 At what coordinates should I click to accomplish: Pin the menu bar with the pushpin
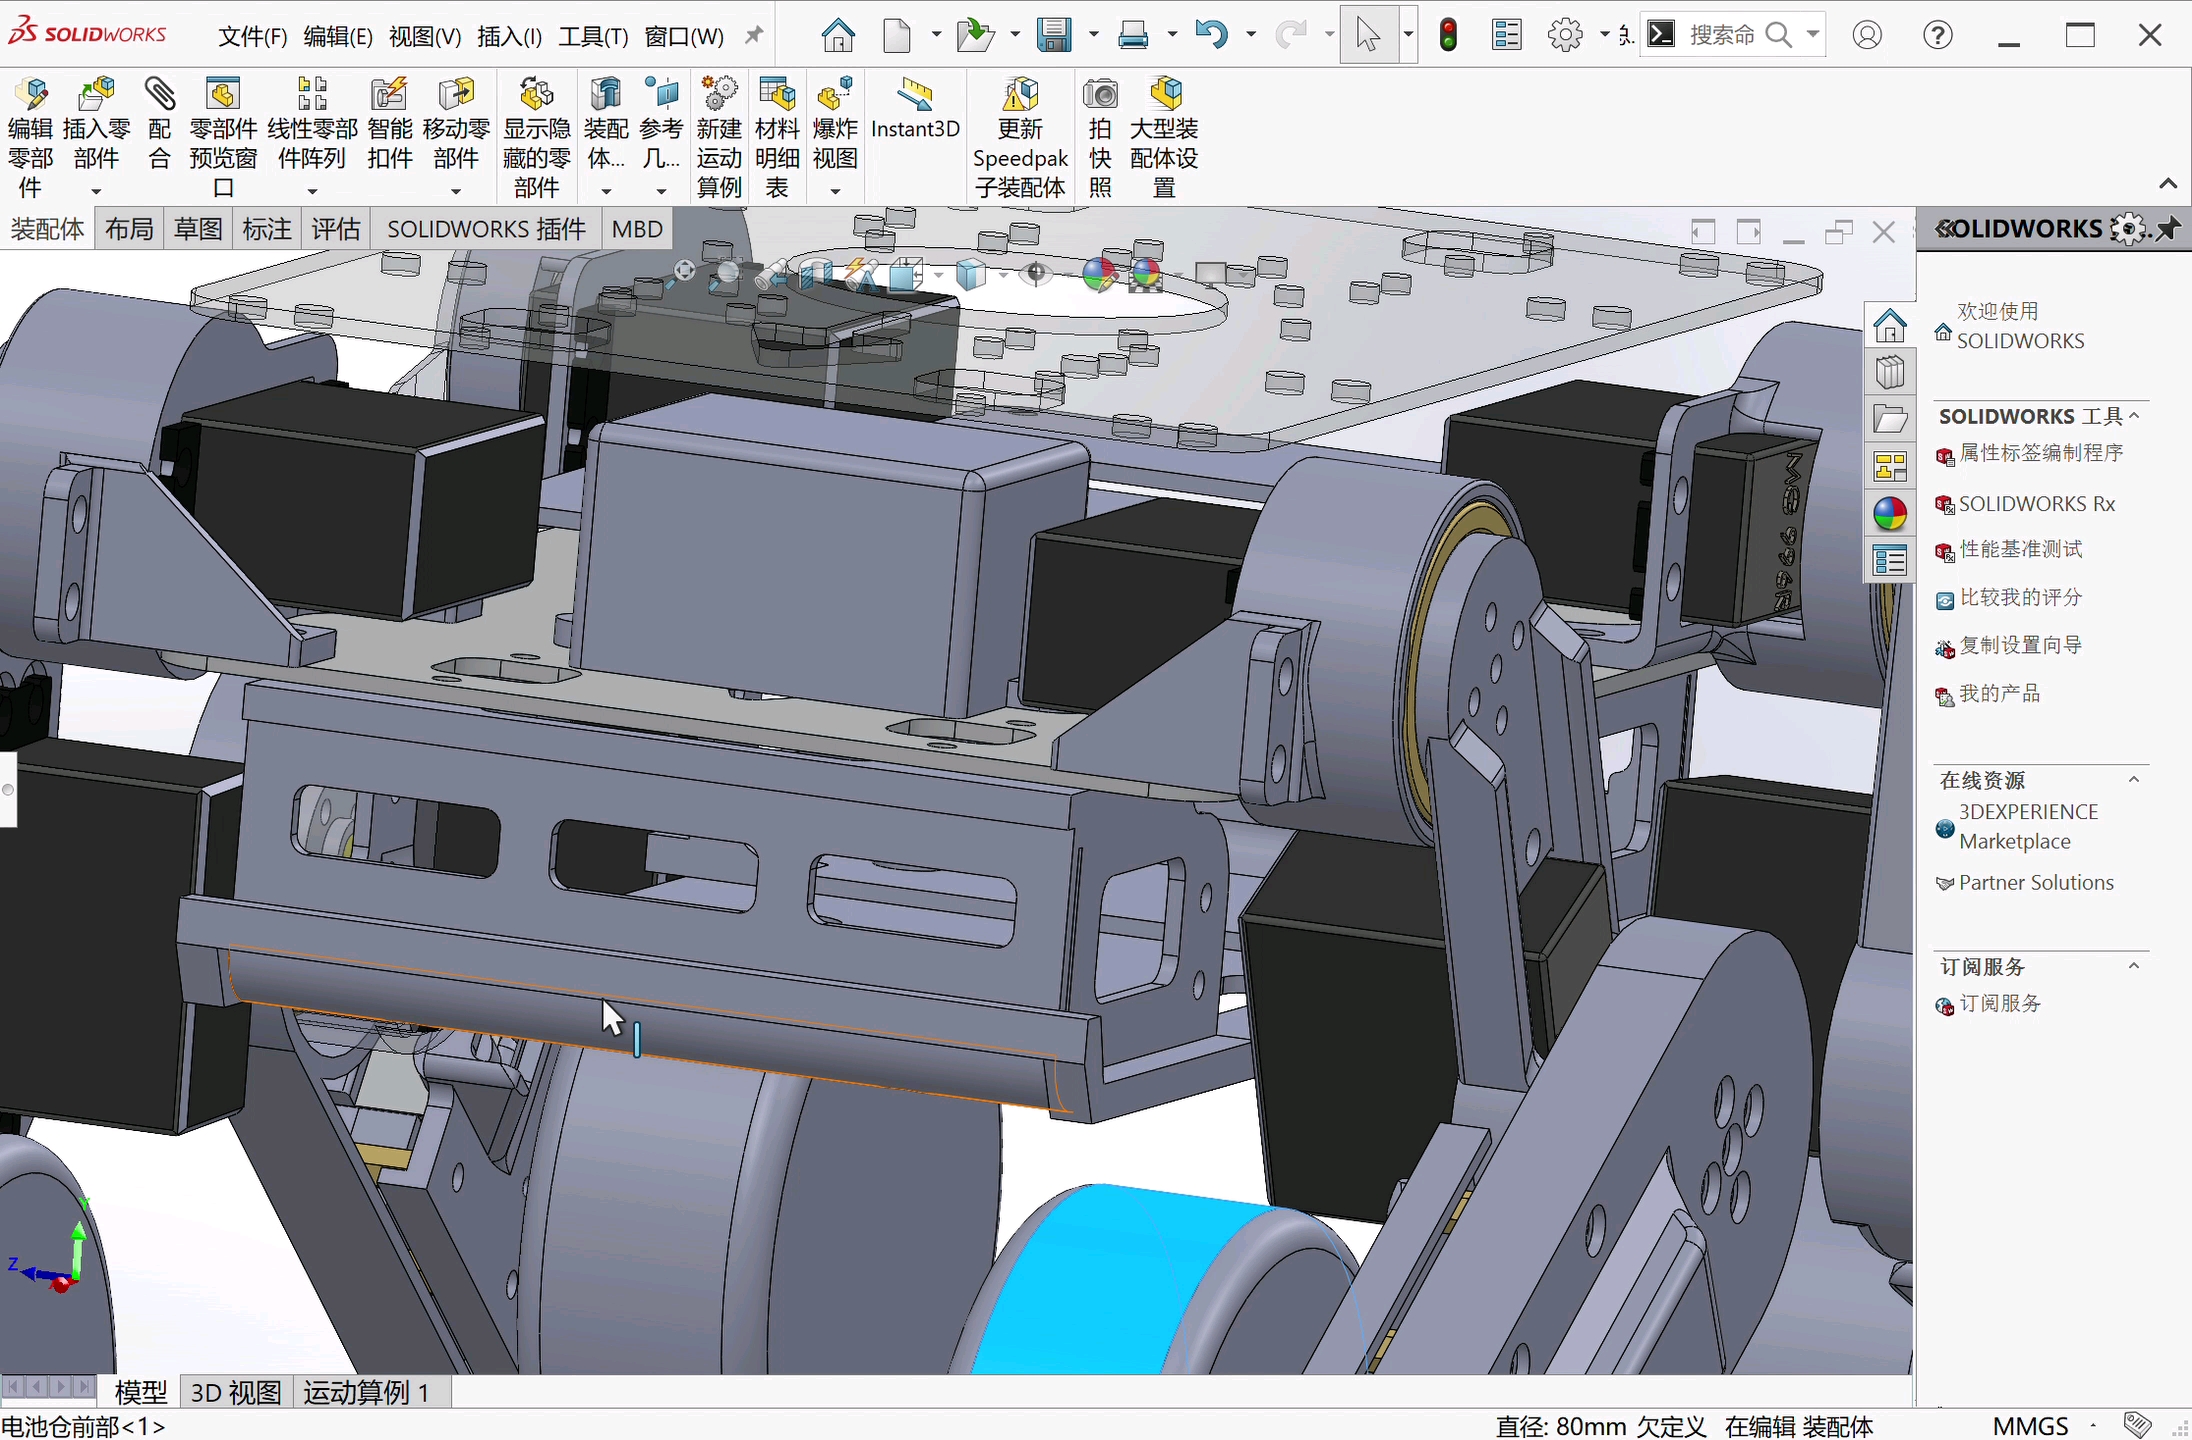(x=754, y=36)
